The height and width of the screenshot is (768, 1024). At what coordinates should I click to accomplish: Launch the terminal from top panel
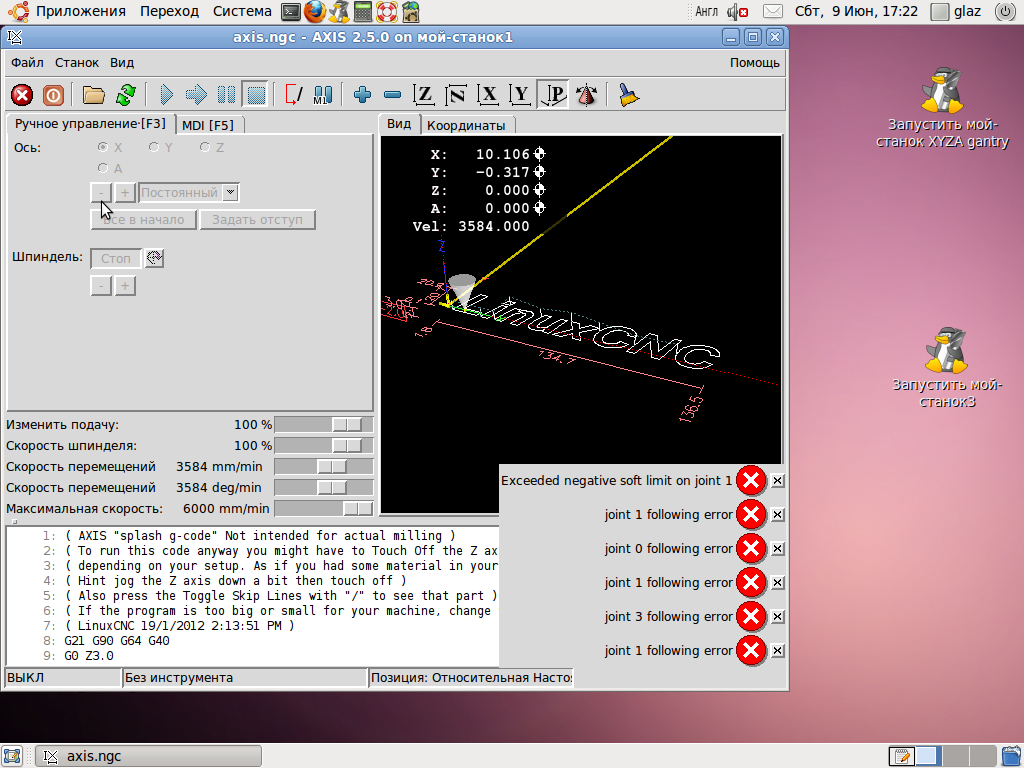click(291, 11)
